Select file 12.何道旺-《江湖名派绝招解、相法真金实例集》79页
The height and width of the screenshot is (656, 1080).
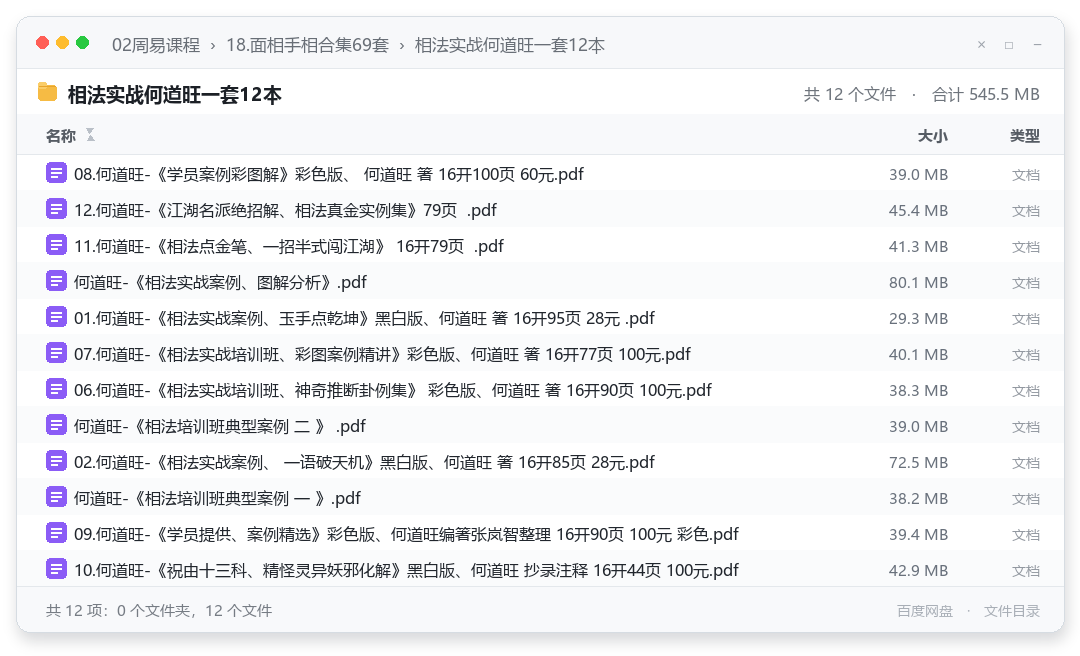pyautogui.click(x=540, y=209)
